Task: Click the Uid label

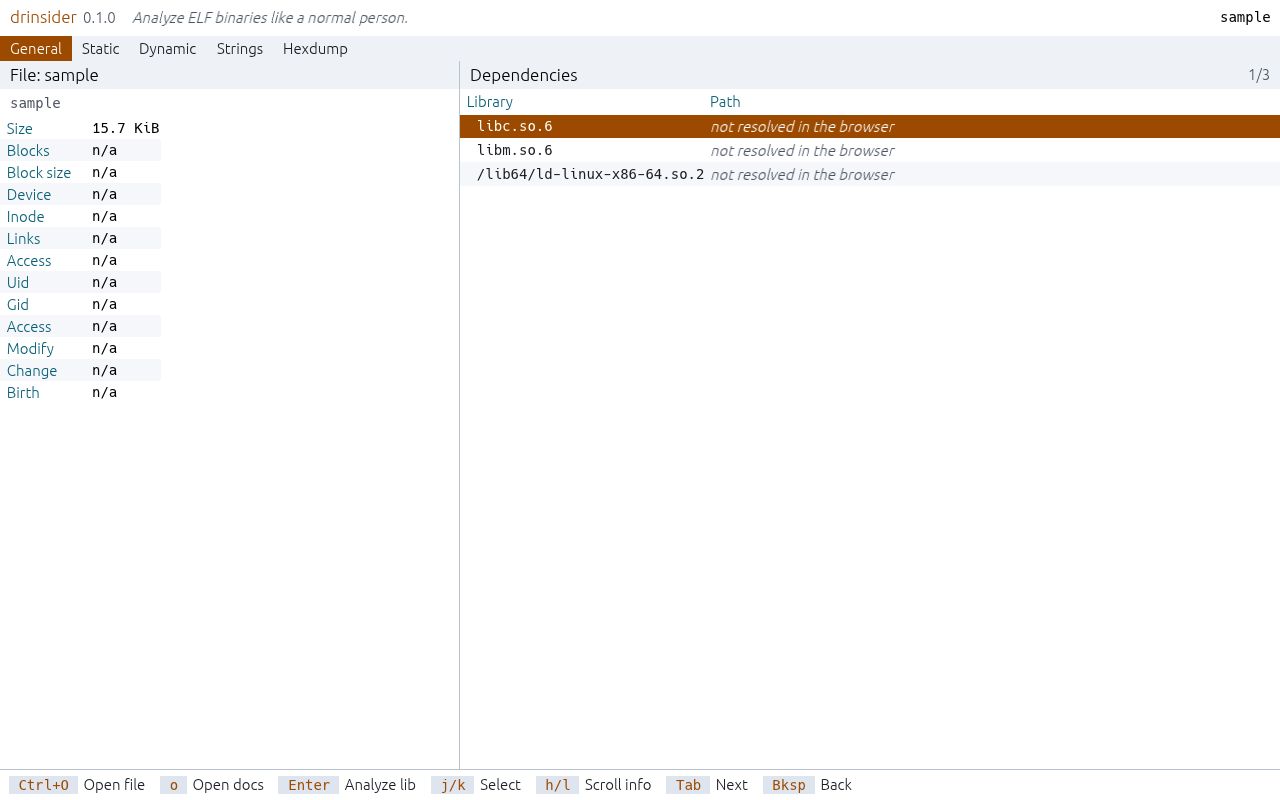Action: 18,283
